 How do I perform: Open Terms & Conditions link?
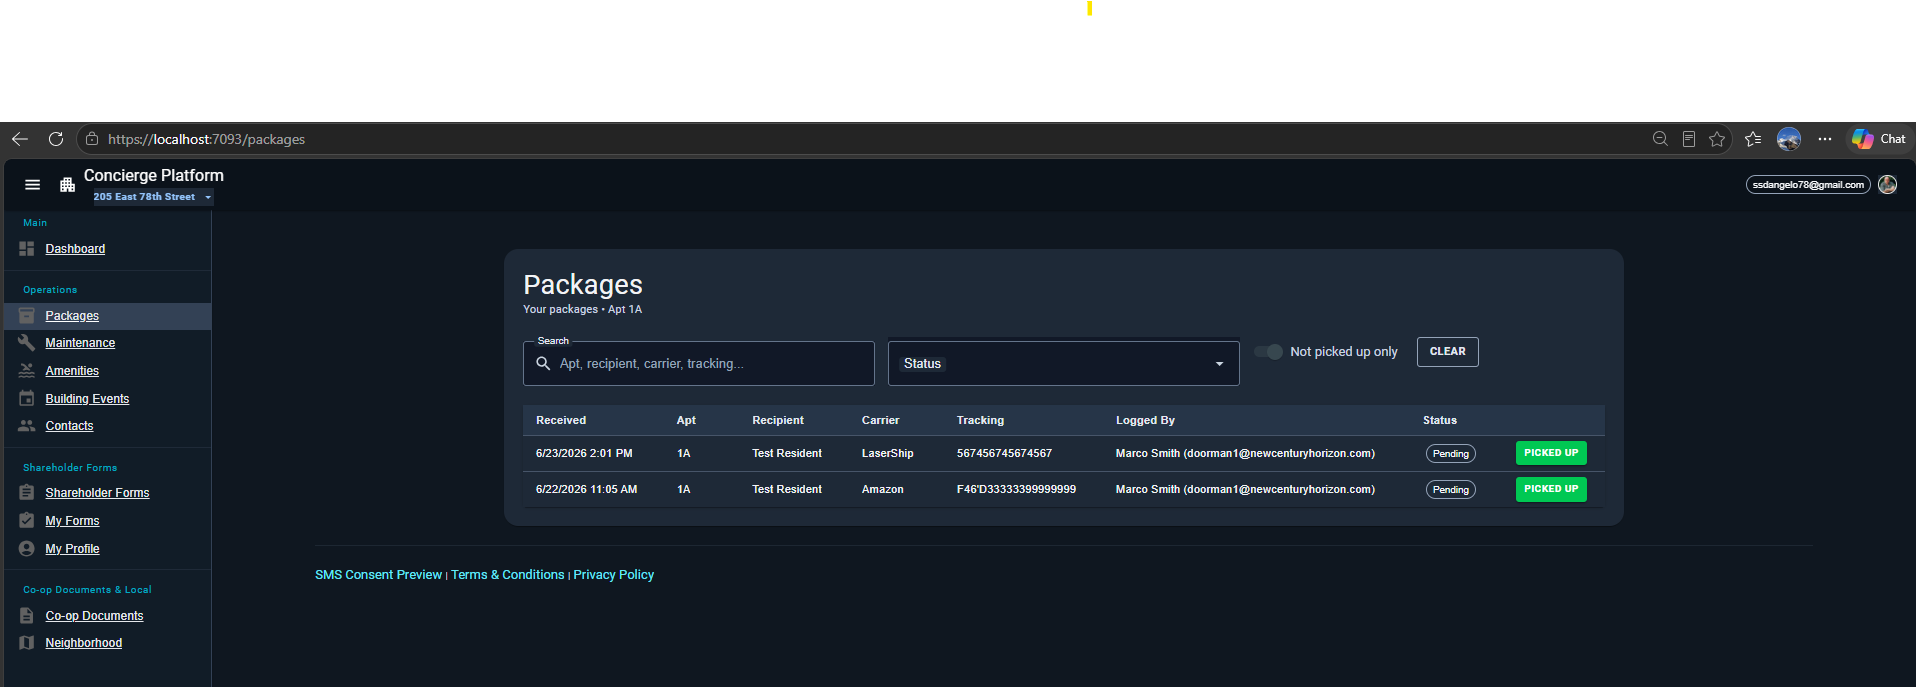[507, 575]
